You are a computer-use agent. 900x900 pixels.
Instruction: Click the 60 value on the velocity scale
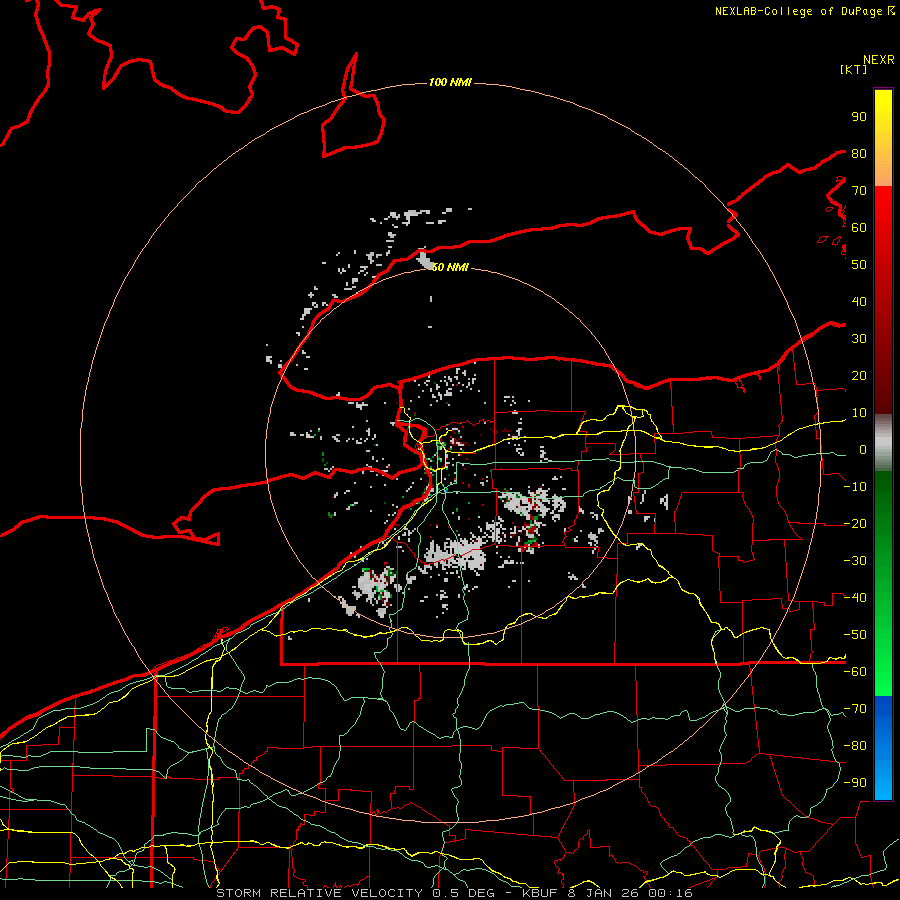(859, 227)
